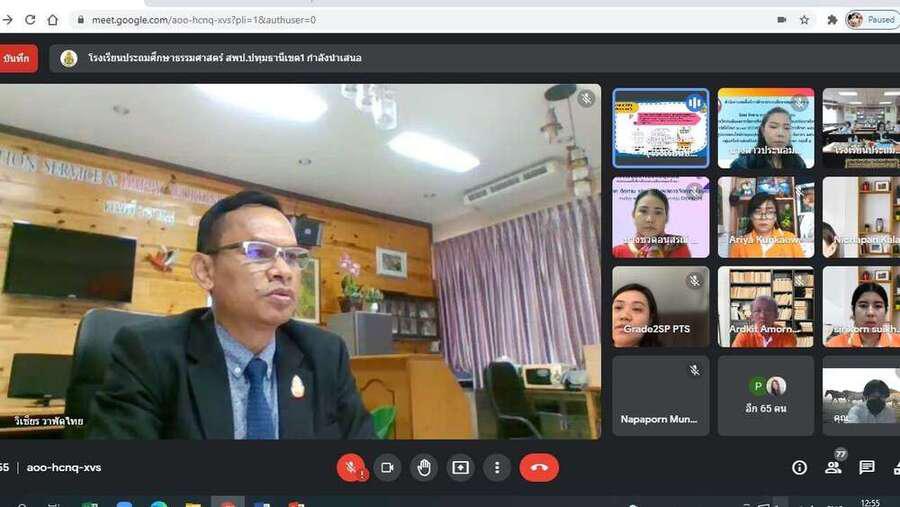
Task: Open the browser extensions puzzle icon
Action: click(x=832, y=19)
